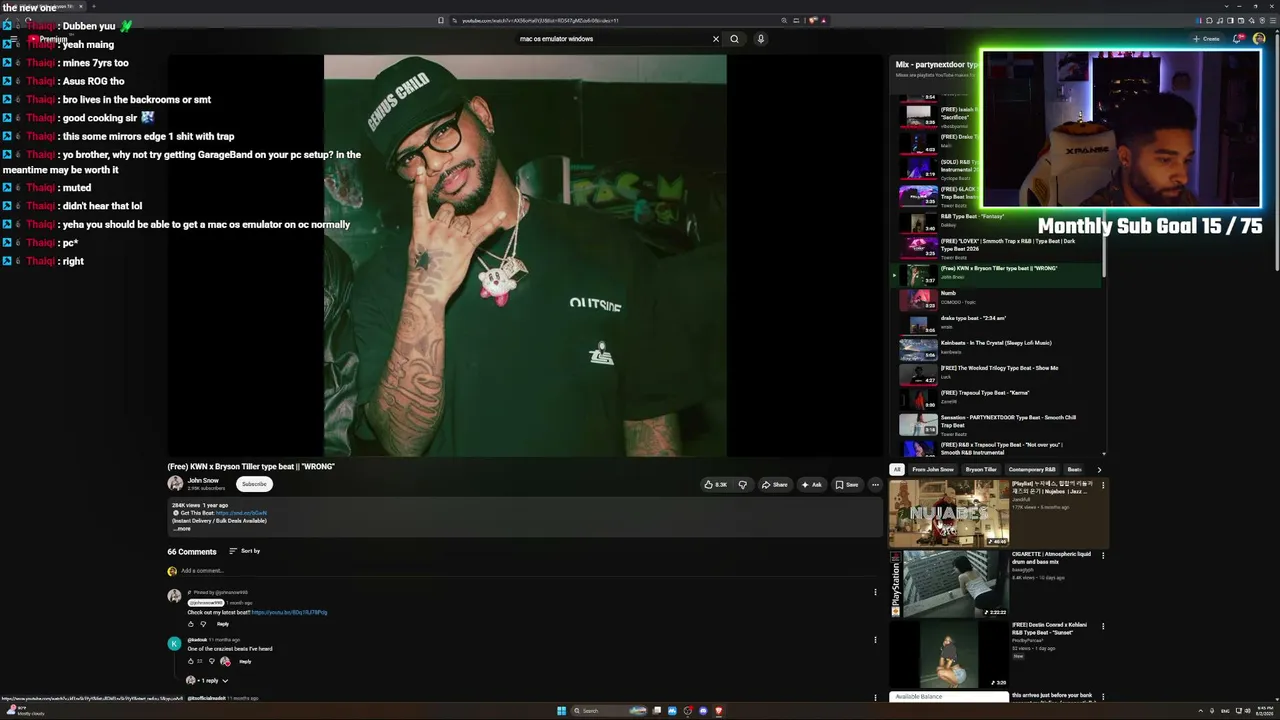Click the Create button in header
Viewport: 1280px width, 720px height.
pyautogui.click(x=1206, y=39)
